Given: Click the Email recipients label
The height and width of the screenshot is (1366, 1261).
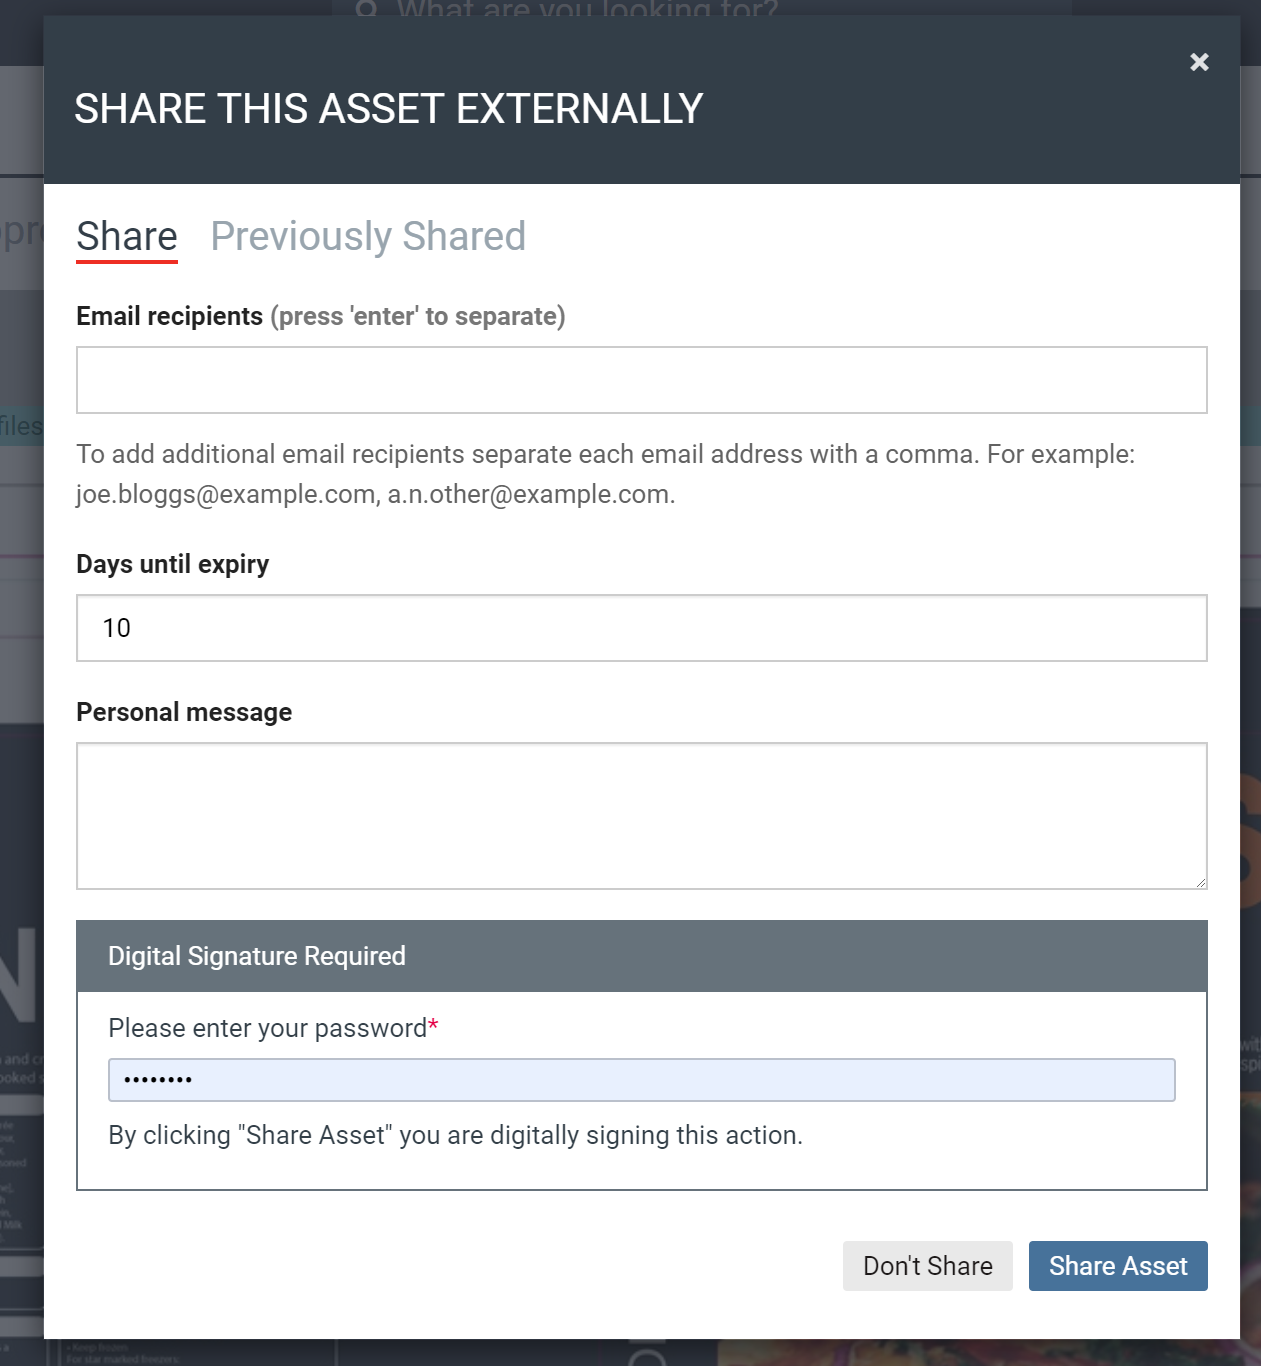Looking at the screenshot, I should click(x=169, y=317).
